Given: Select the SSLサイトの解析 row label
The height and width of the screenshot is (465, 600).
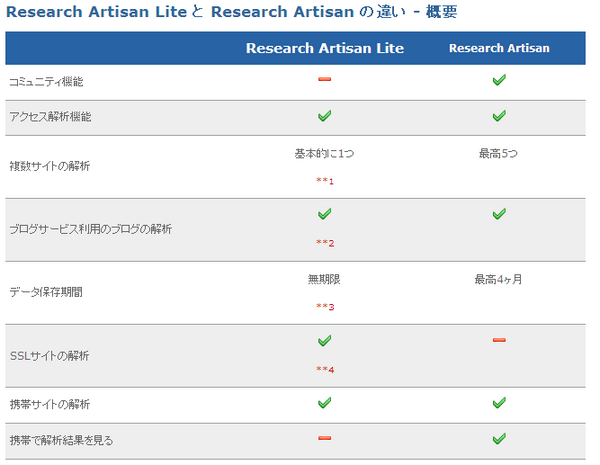Looking at the screenshot, I should pos(49,356).
